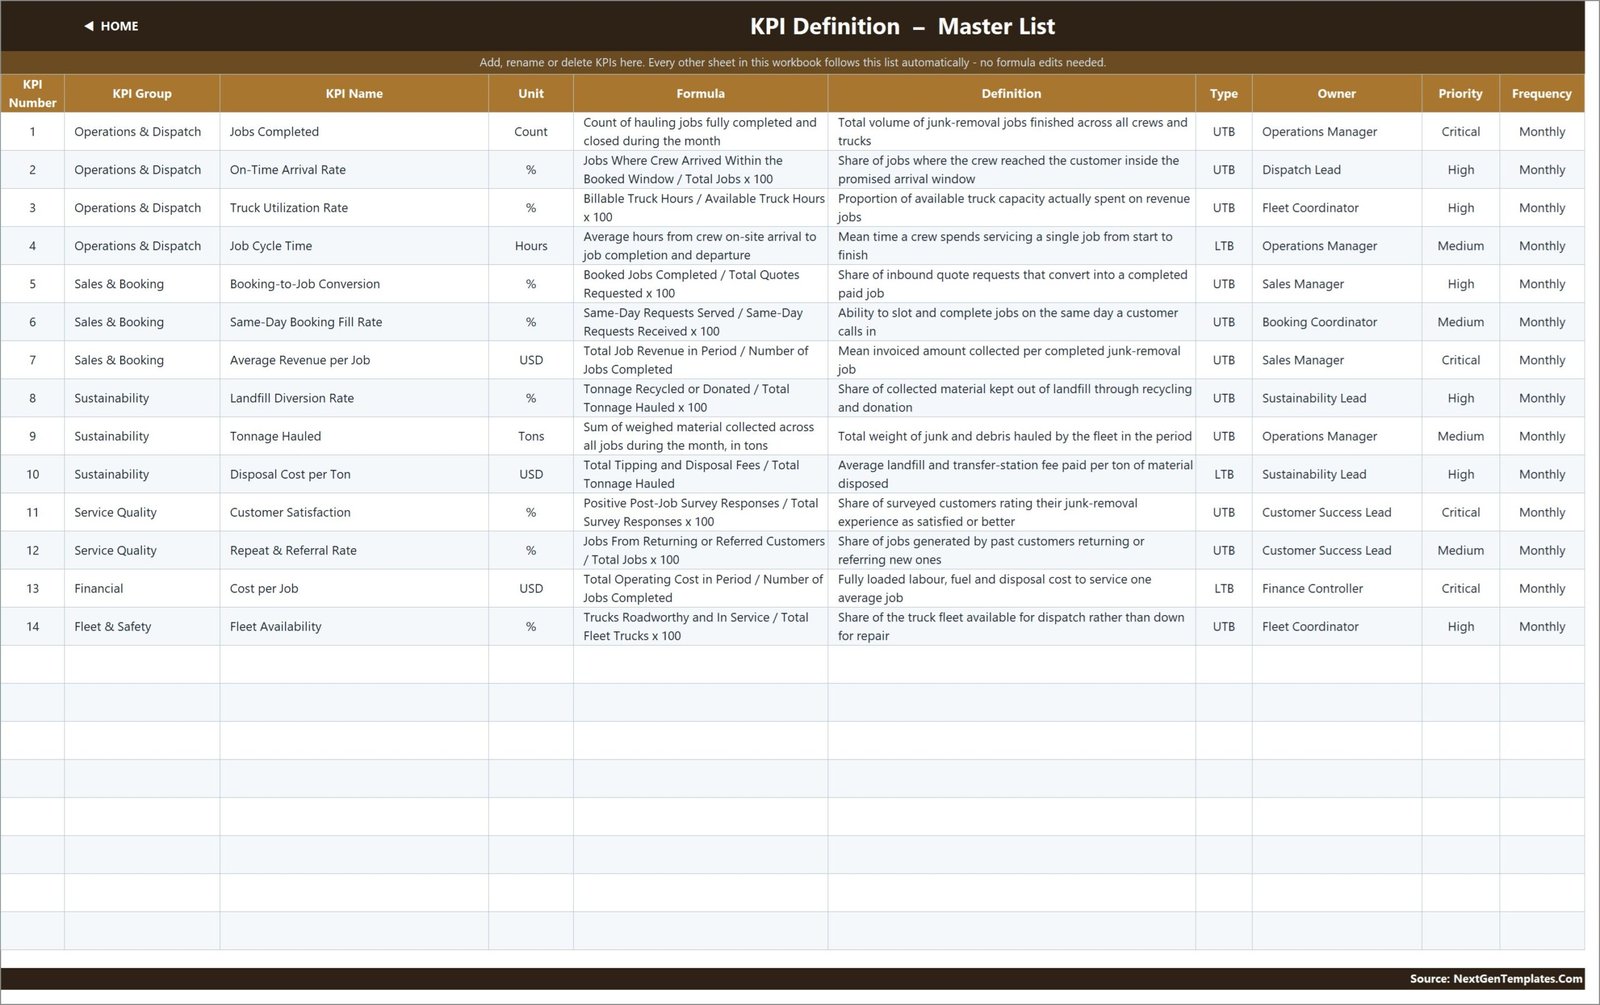The width and height of the screenshot is (1600, 1005).
Task: Click the first empty KPI Name cell below Fleet Availability
Action: pyautogui.click(x=354, y=664)
